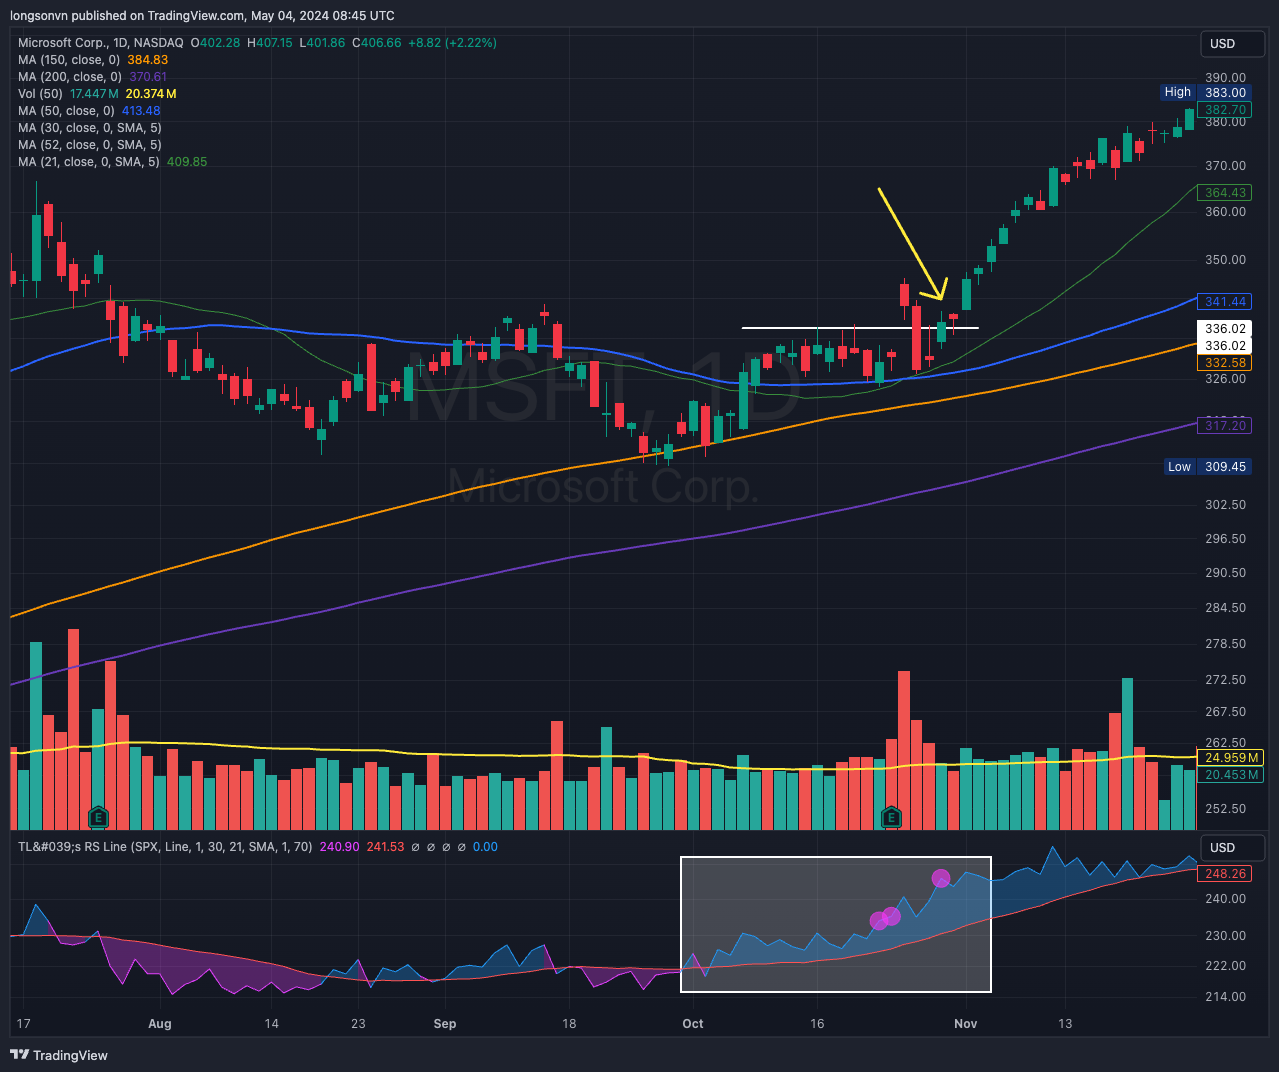This screenshot has height=1072, width=1279.
Task: Select the MA (30, close, 0, SMA, 5) legend
Action: pos(90,128)
